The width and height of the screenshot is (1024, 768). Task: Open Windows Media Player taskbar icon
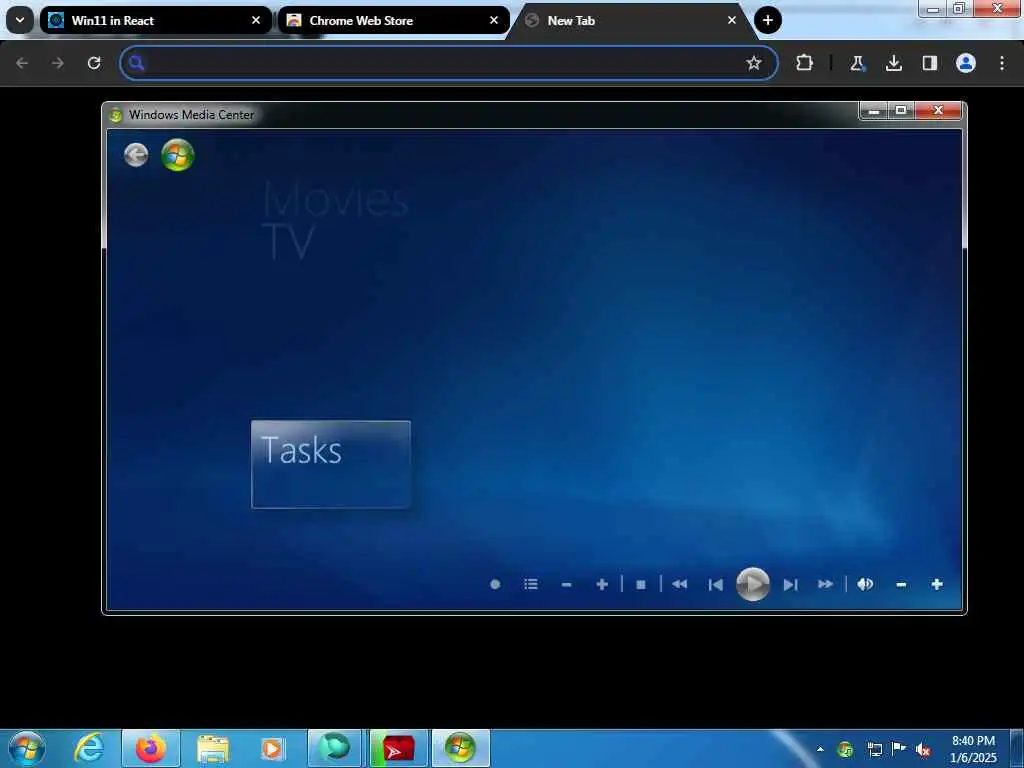click(272, 748)
